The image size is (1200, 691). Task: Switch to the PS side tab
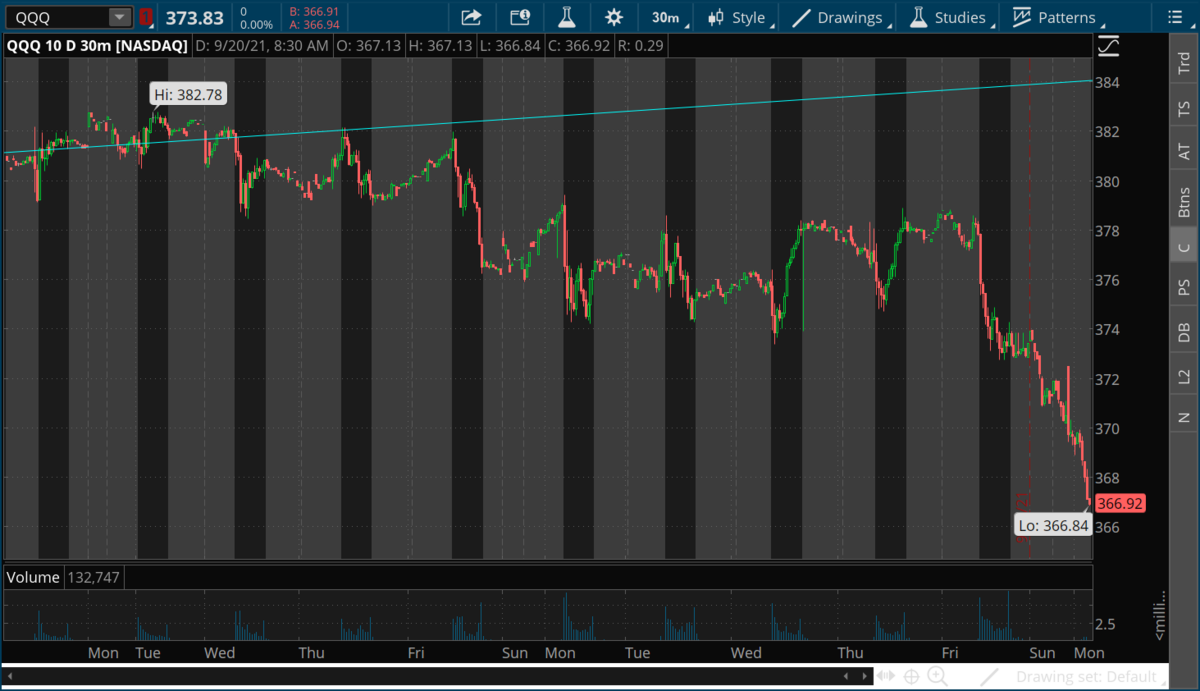tap(1184, 287)
